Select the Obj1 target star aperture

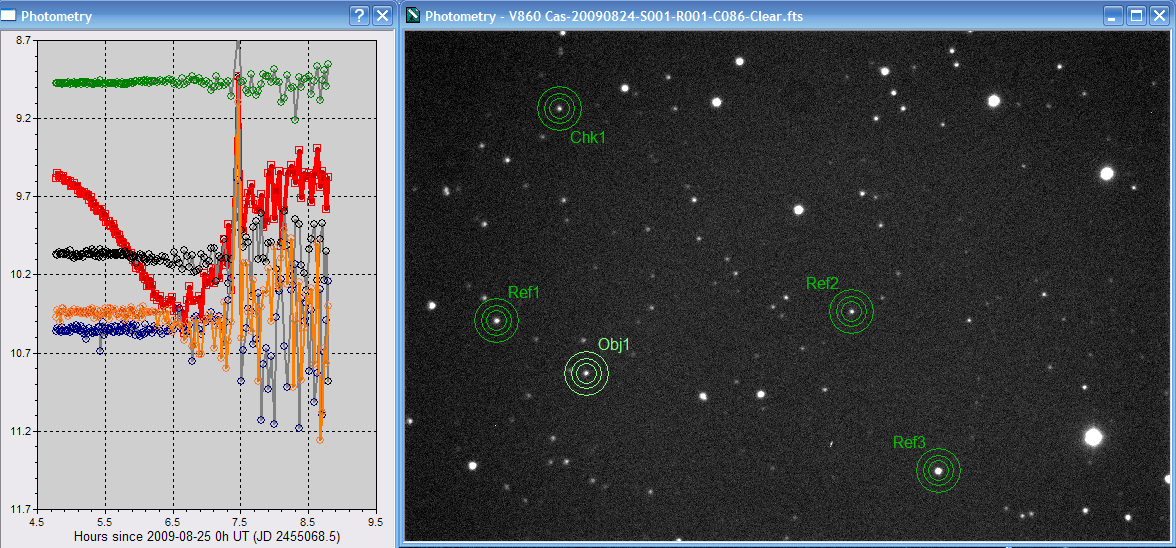pos(586,373)
